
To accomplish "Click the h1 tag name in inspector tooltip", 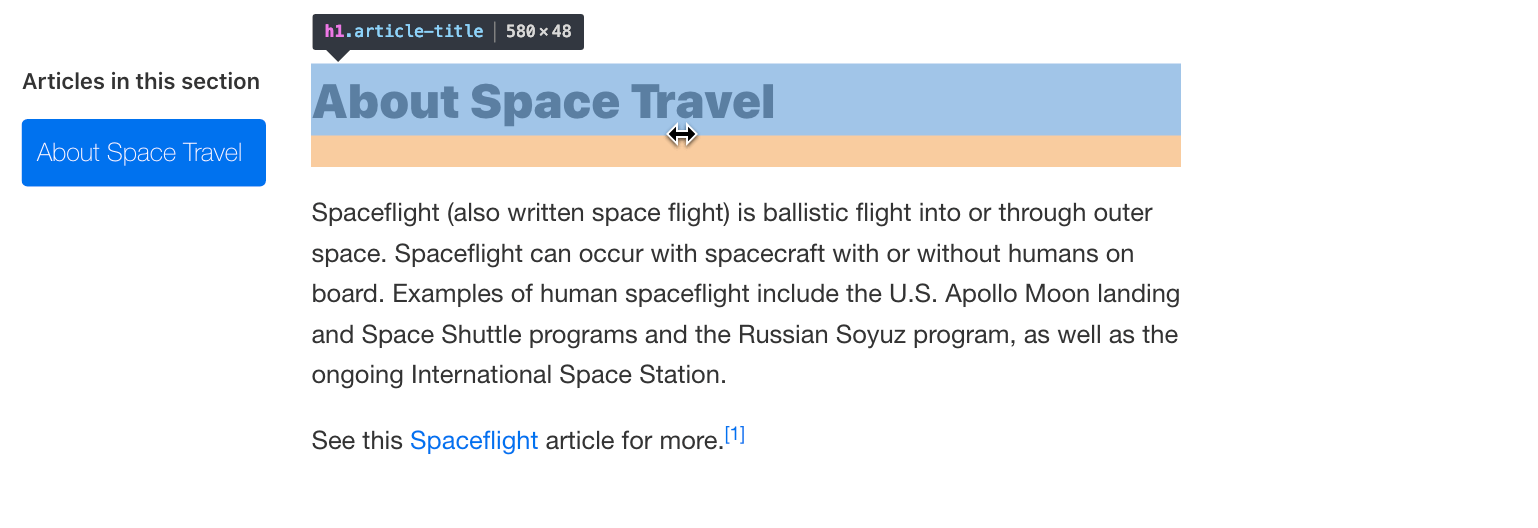I will click(x=334, y=31).
